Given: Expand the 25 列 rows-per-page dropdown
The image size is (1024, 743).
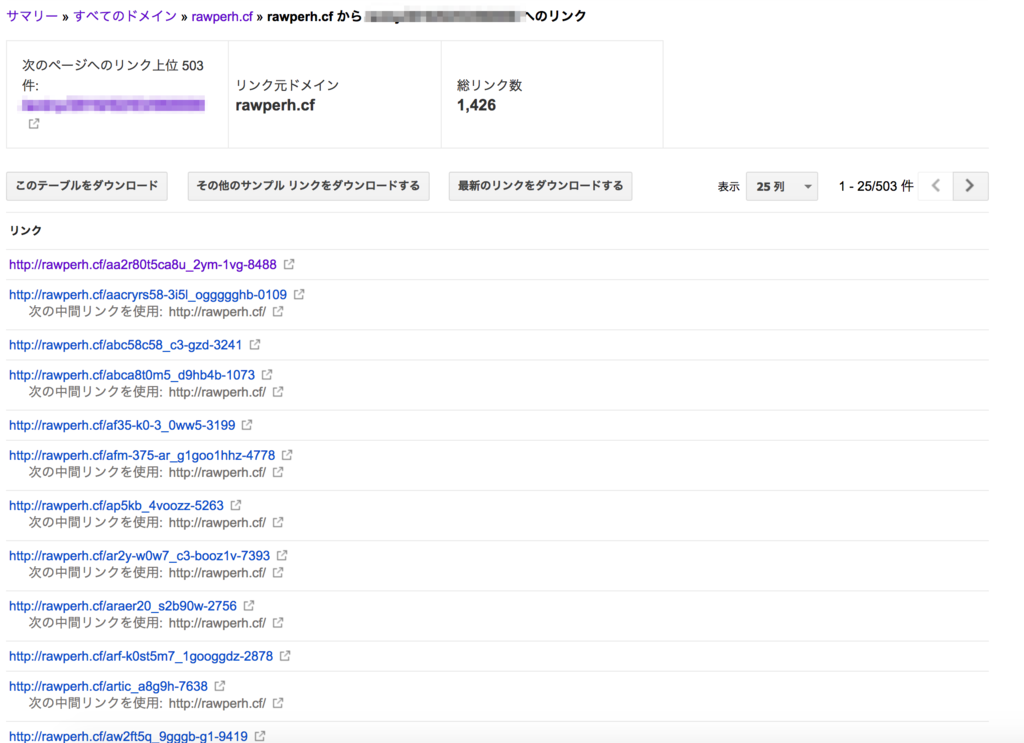Looking at the screenshot, I should [781, 186].
